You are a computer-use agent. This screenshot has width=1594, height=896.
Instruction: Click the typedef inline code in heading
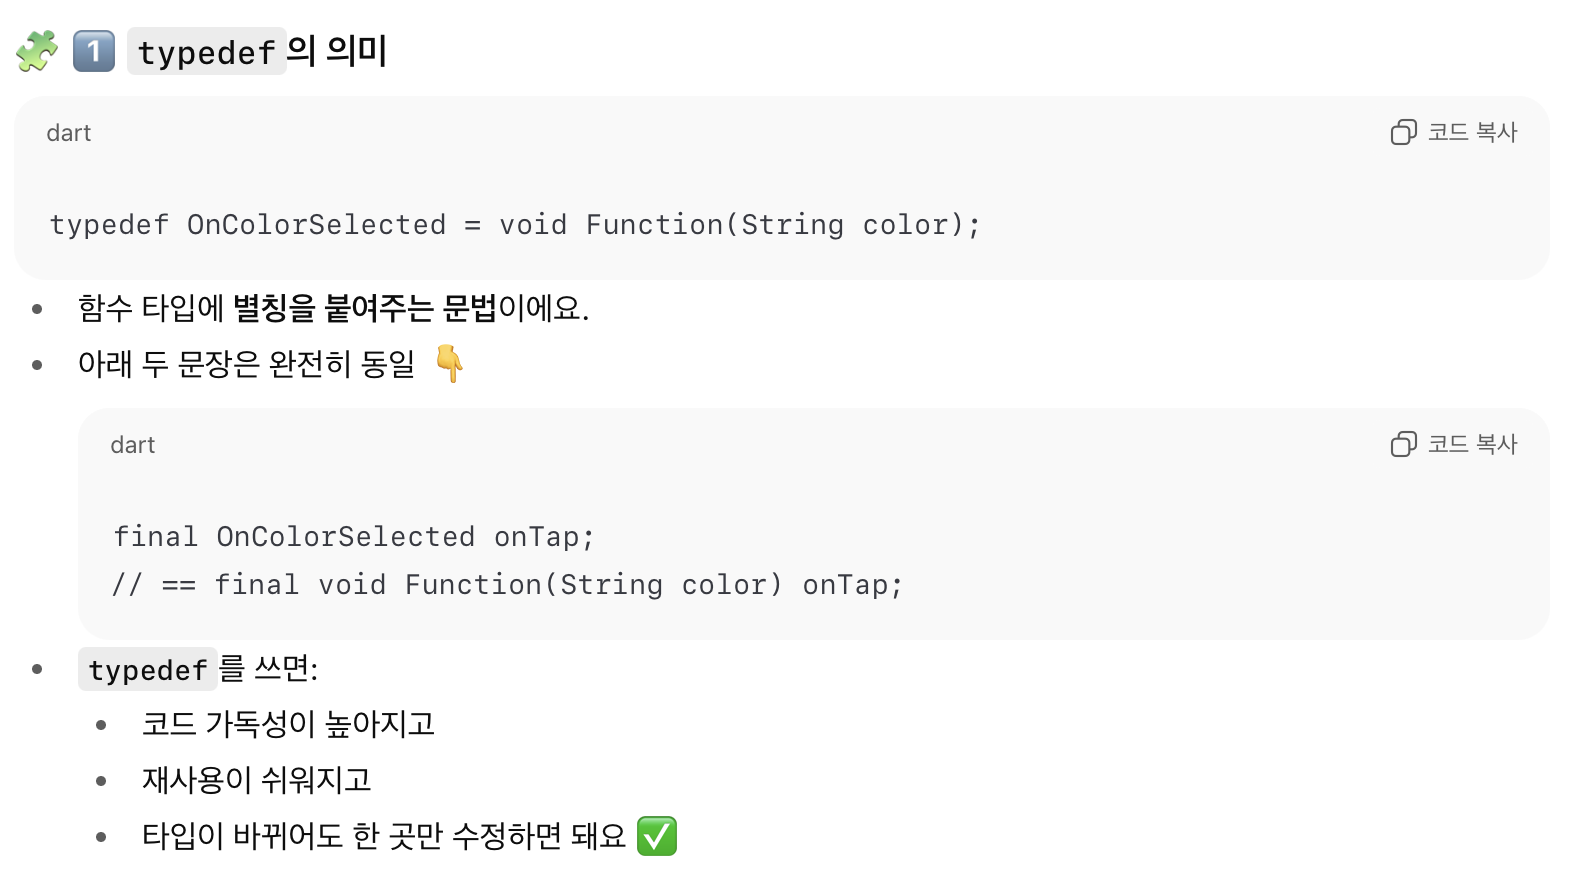pos(207,51)
